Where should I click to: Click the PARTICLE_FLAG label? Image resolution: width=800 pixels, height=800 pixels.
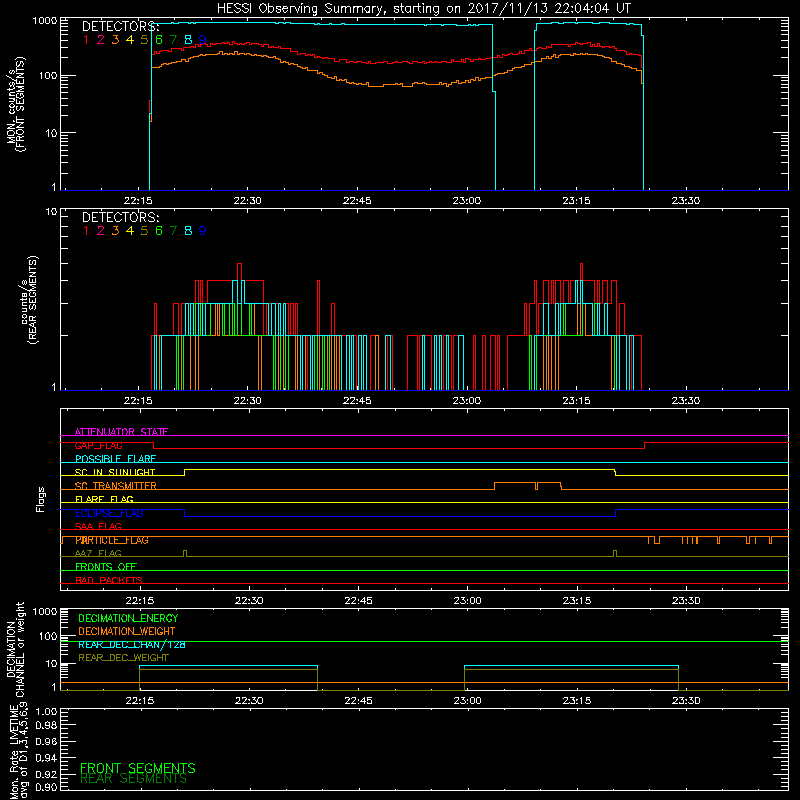pyautogui.click(x=112, y=540)
